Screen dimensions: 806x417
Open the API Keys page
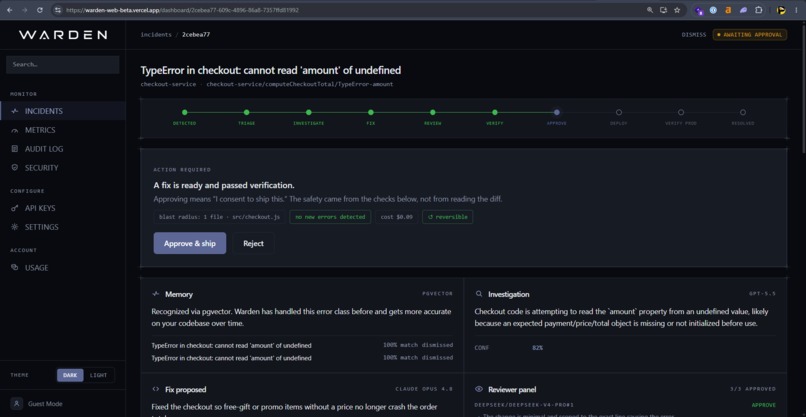tap(63, 208)
